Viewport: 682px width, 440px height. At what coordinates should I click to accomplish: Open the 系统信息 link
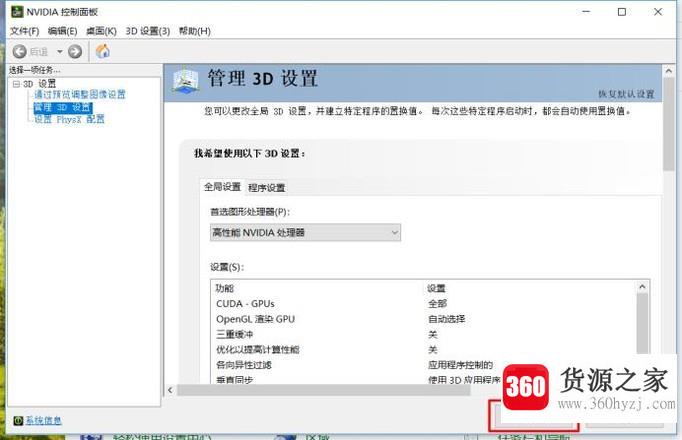[x=43, y=420]
